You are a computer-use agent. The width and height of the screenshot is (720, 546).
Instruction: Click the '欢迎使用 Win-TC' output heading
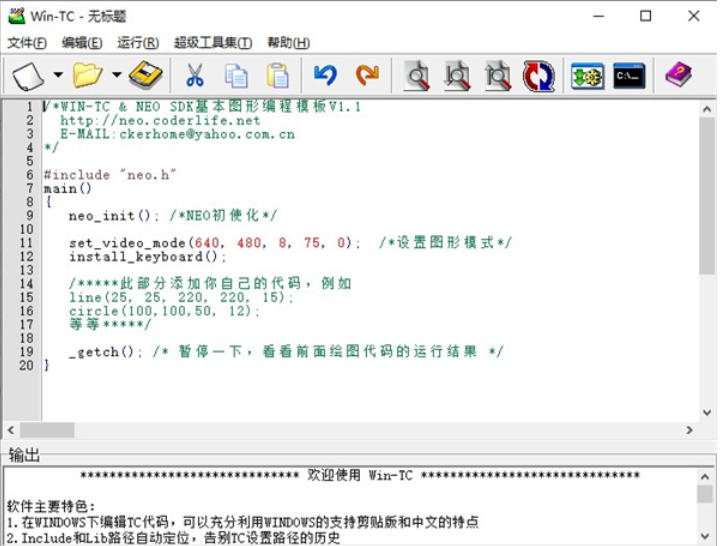360,475
